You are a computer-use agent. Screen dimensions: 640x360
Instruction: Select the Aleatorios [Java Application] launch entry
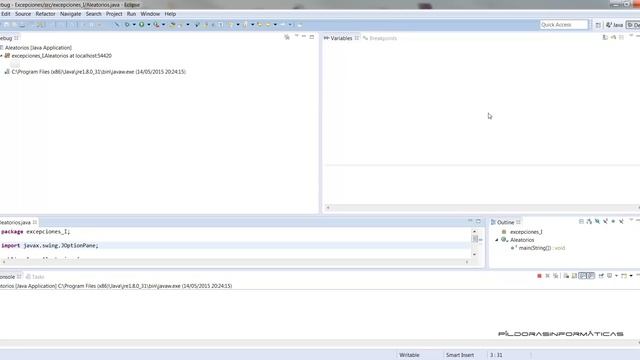click(38, 48)
